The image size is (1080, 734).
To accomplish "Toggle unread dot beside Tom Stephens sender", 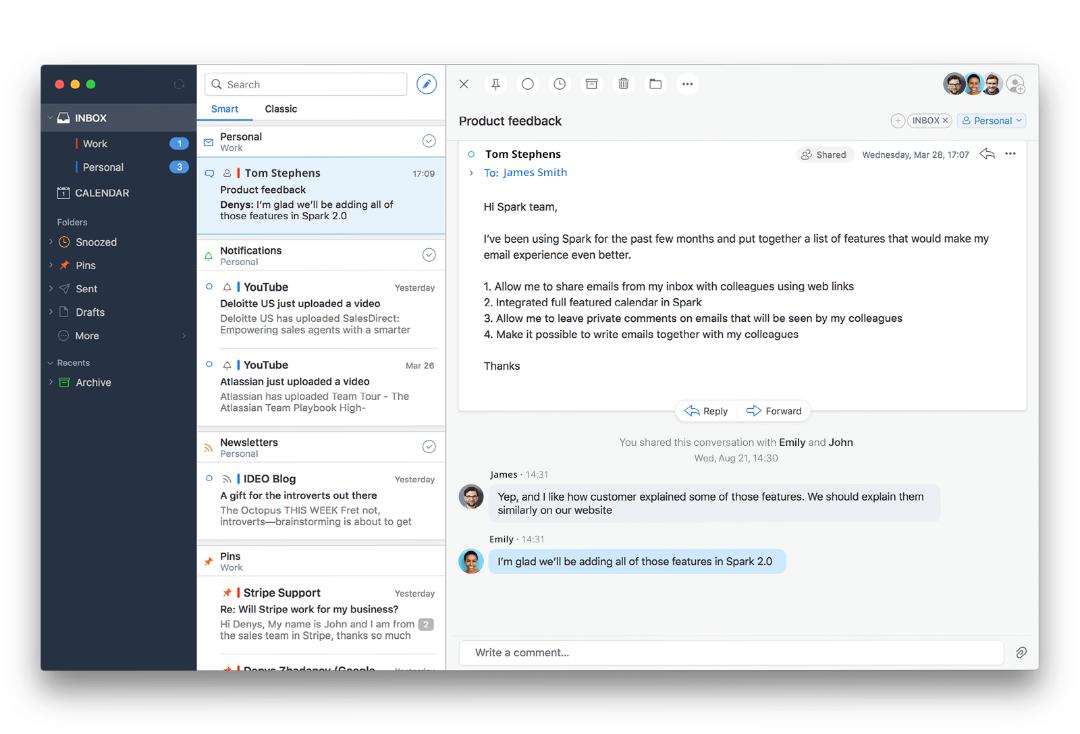I will tap(471, 154).
